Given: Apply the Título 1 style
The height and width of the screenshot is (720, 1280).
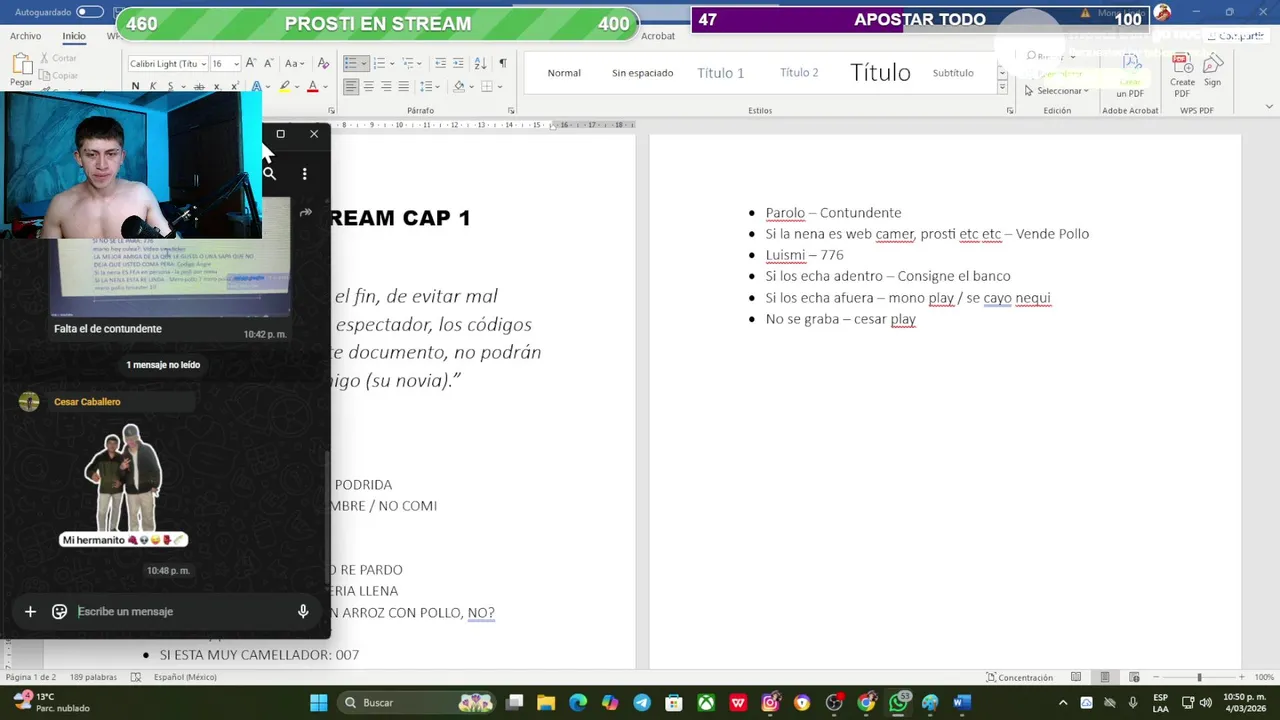Looking at the screenshot, I should [x=721, y=73].
